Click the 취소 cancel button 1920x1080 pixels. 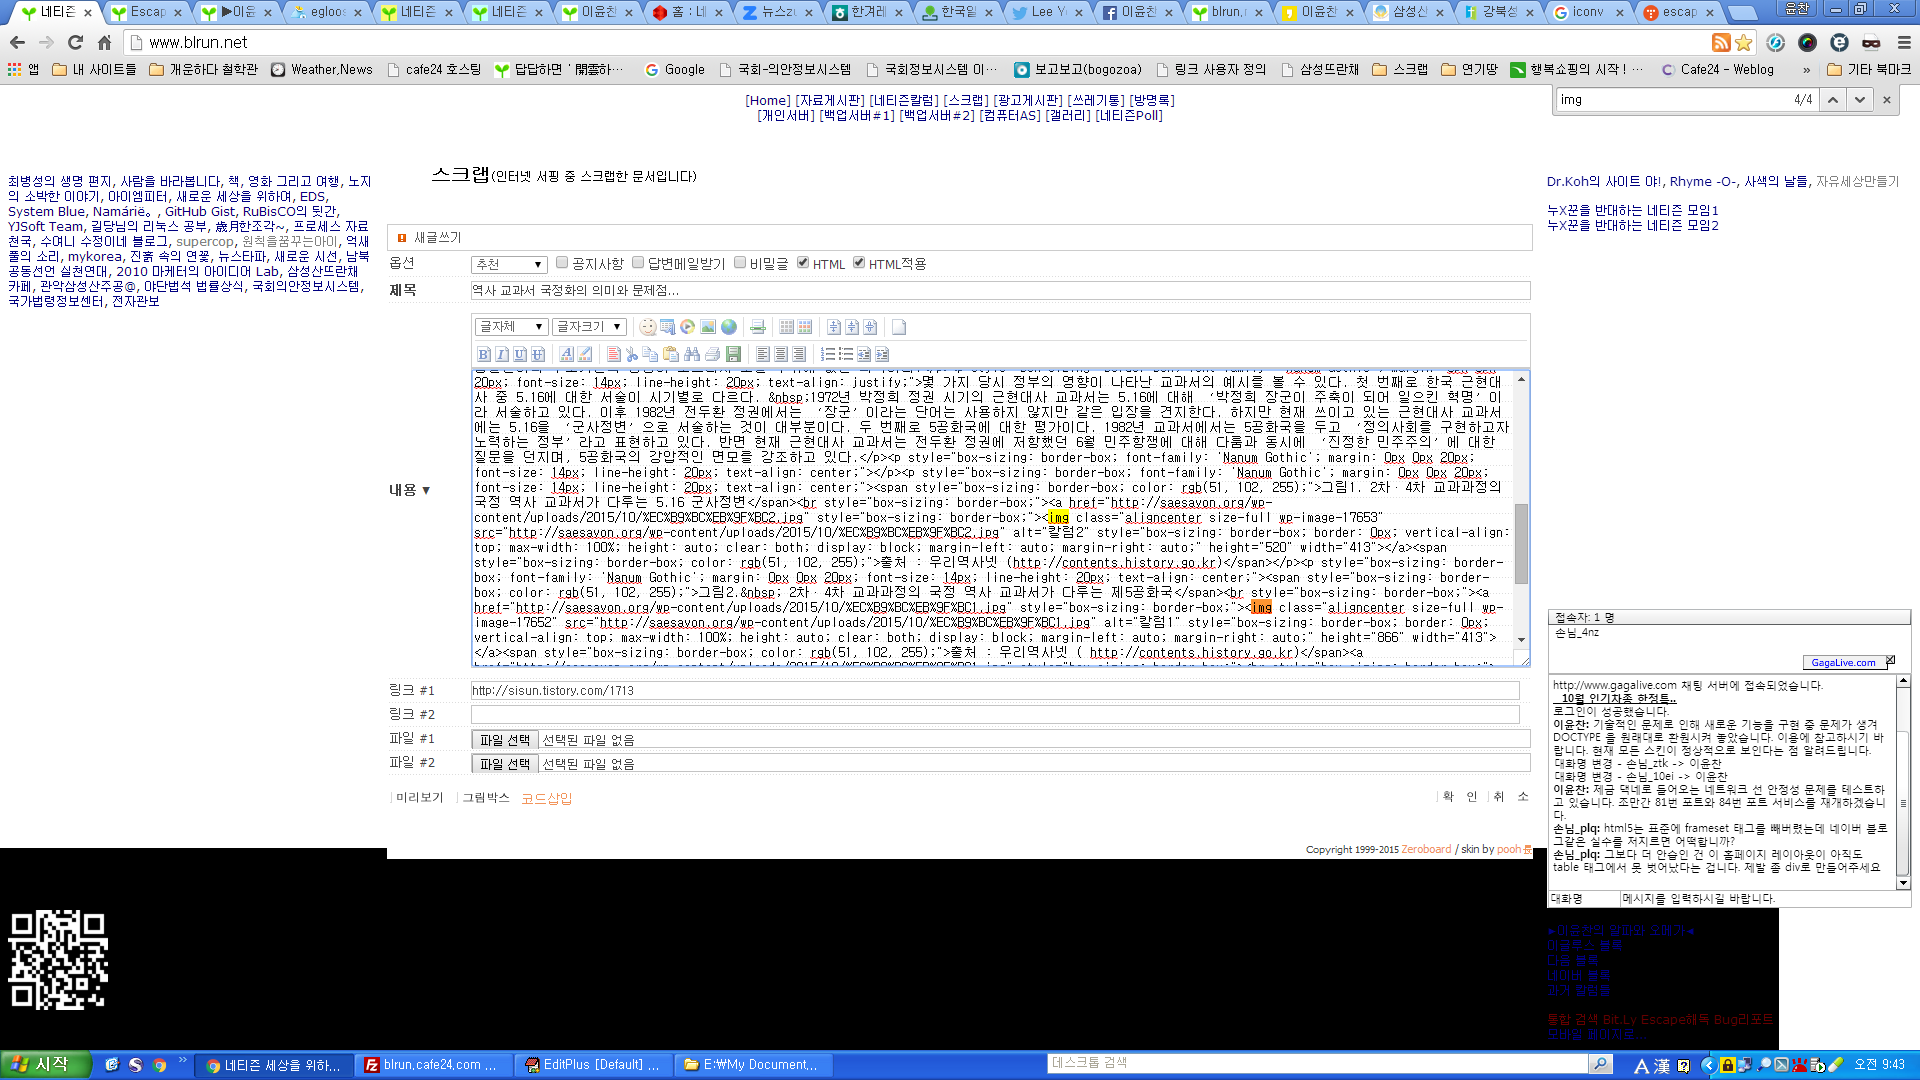coord(1511,796)
